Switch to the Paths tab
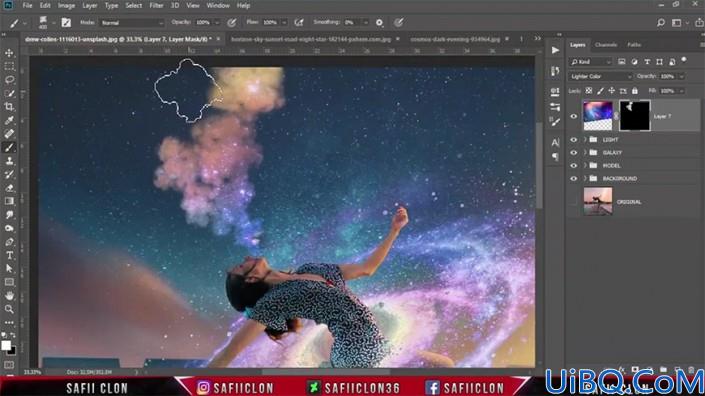705x396 pixels. click(x=634, y=45)
